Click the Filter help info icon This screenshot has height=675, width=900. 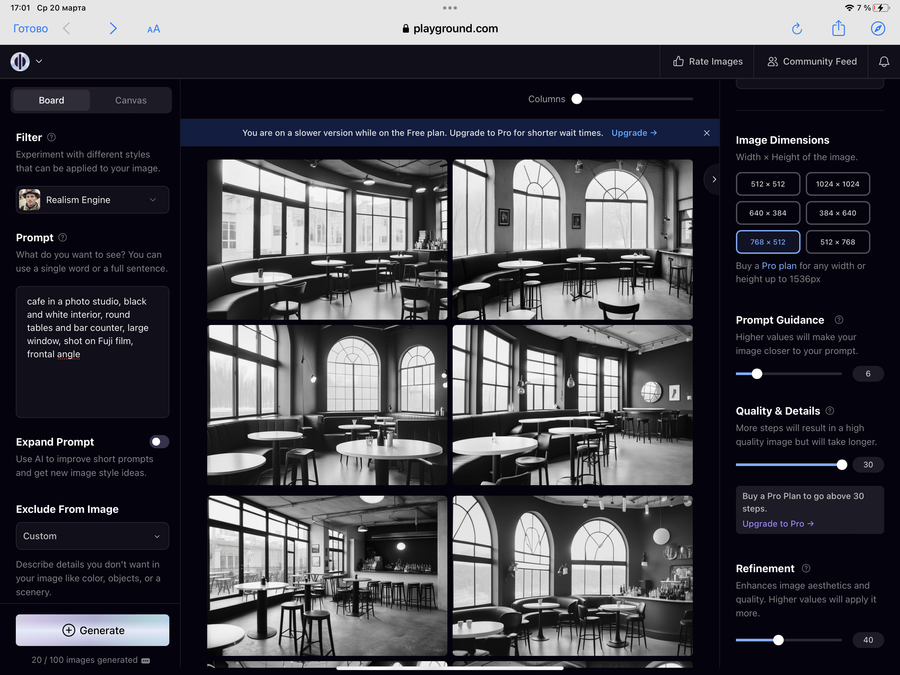[x=52, y=137]
